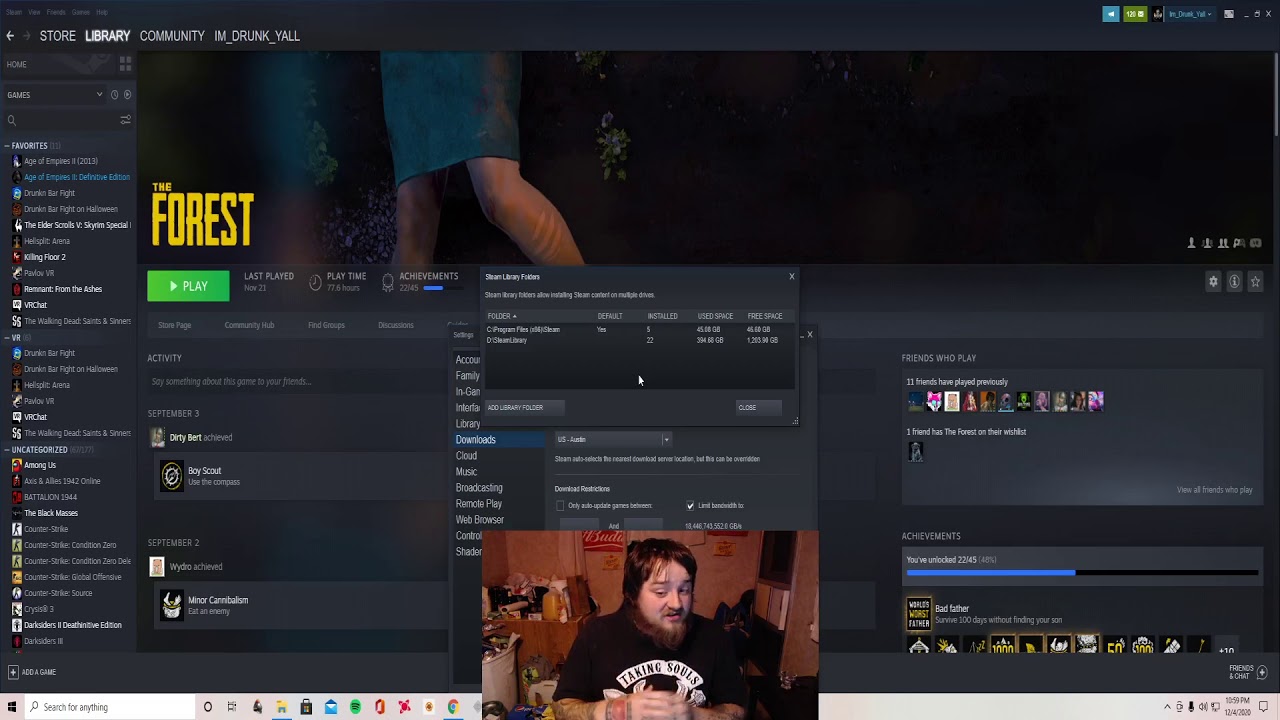The height and width of the screenshot is (720, 1280).
Task: Collapse the VR category
Action: [7, 338]
